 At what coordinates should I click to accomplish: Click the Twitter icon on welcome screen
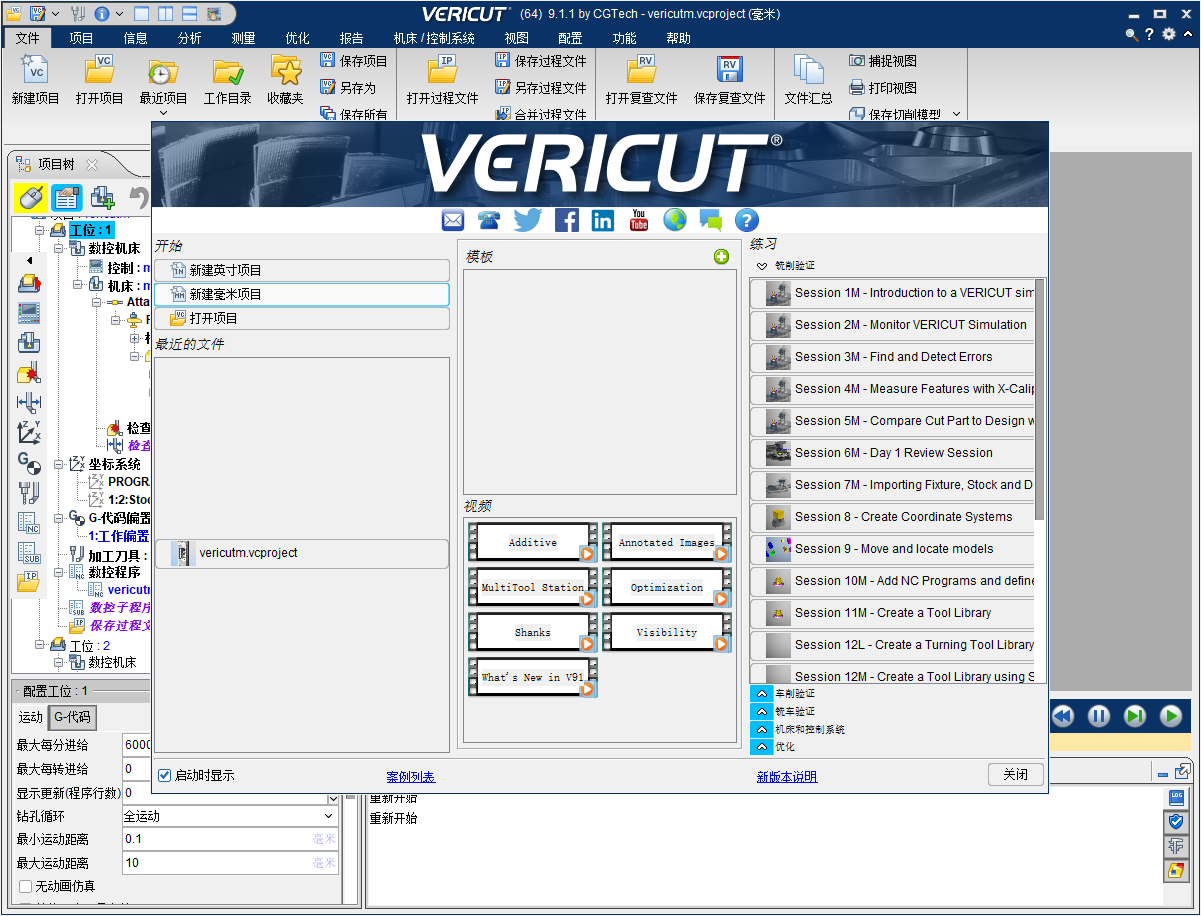point(527,220)
